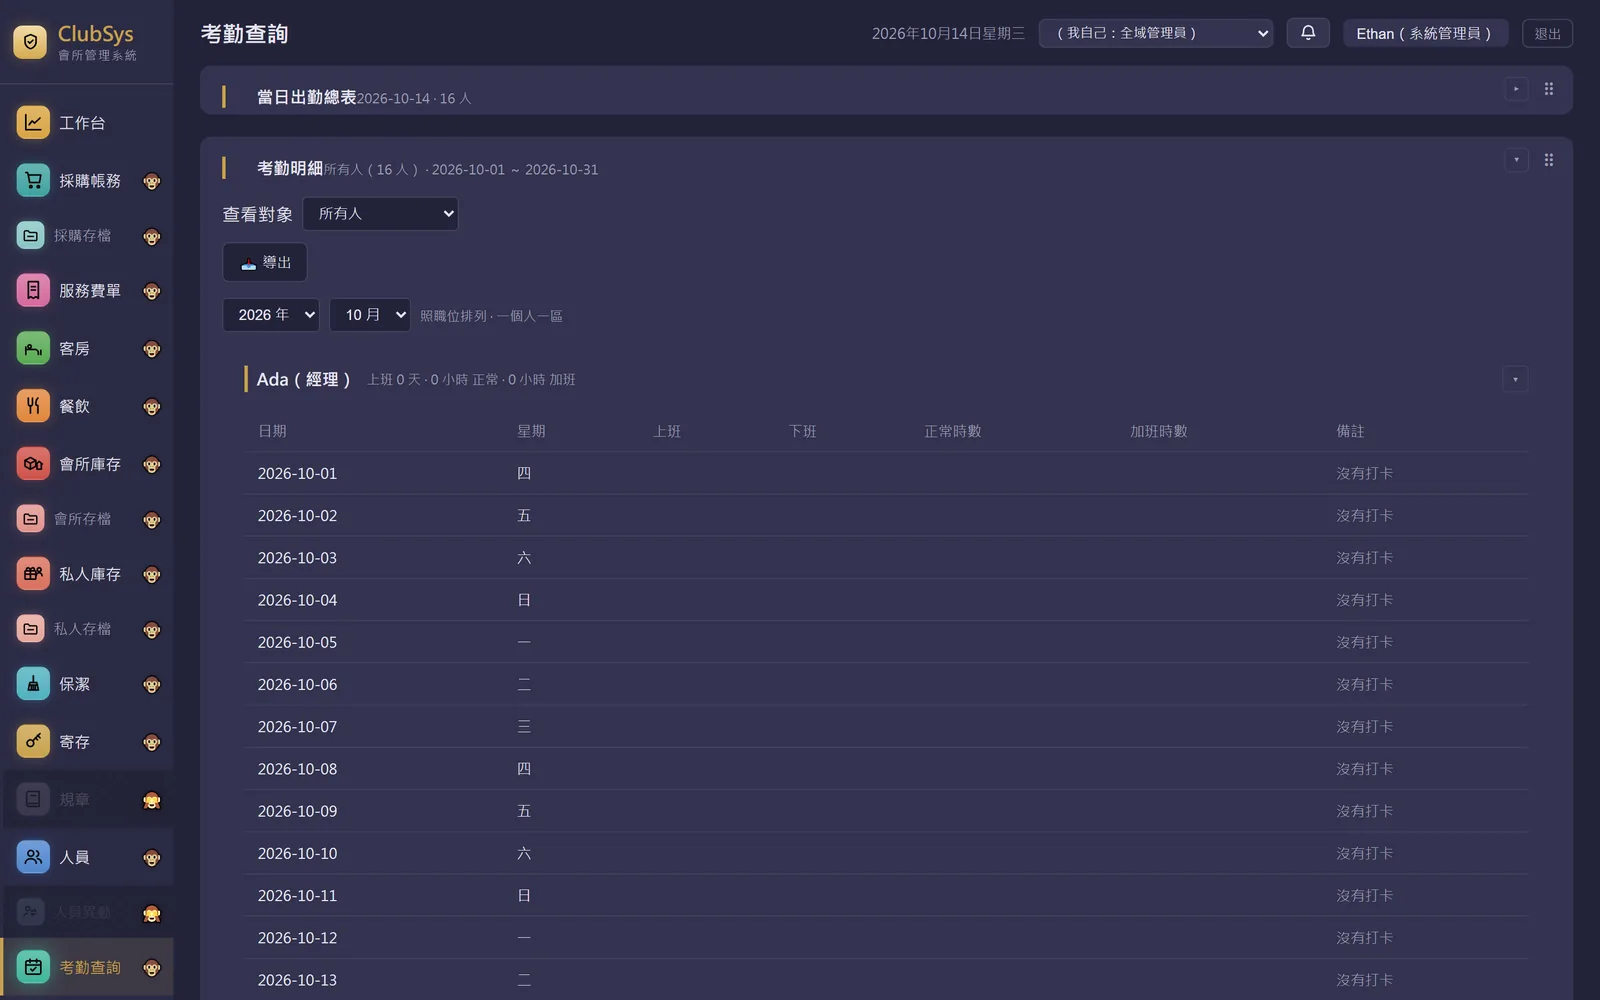Open 私人存檔 archive icon
Viewport: 1600px width, 1000px height.
(x=31, y=629)
